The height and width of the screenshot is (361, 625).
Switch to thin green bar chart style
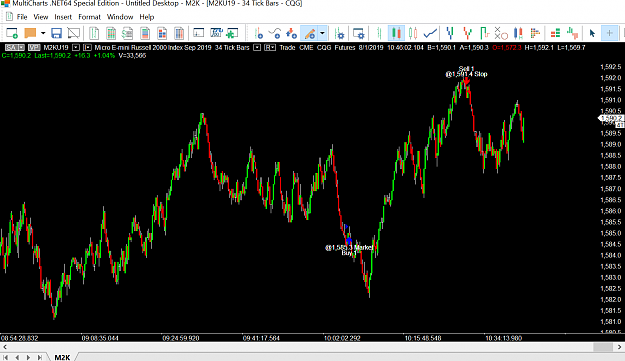(x=379, y=33)
